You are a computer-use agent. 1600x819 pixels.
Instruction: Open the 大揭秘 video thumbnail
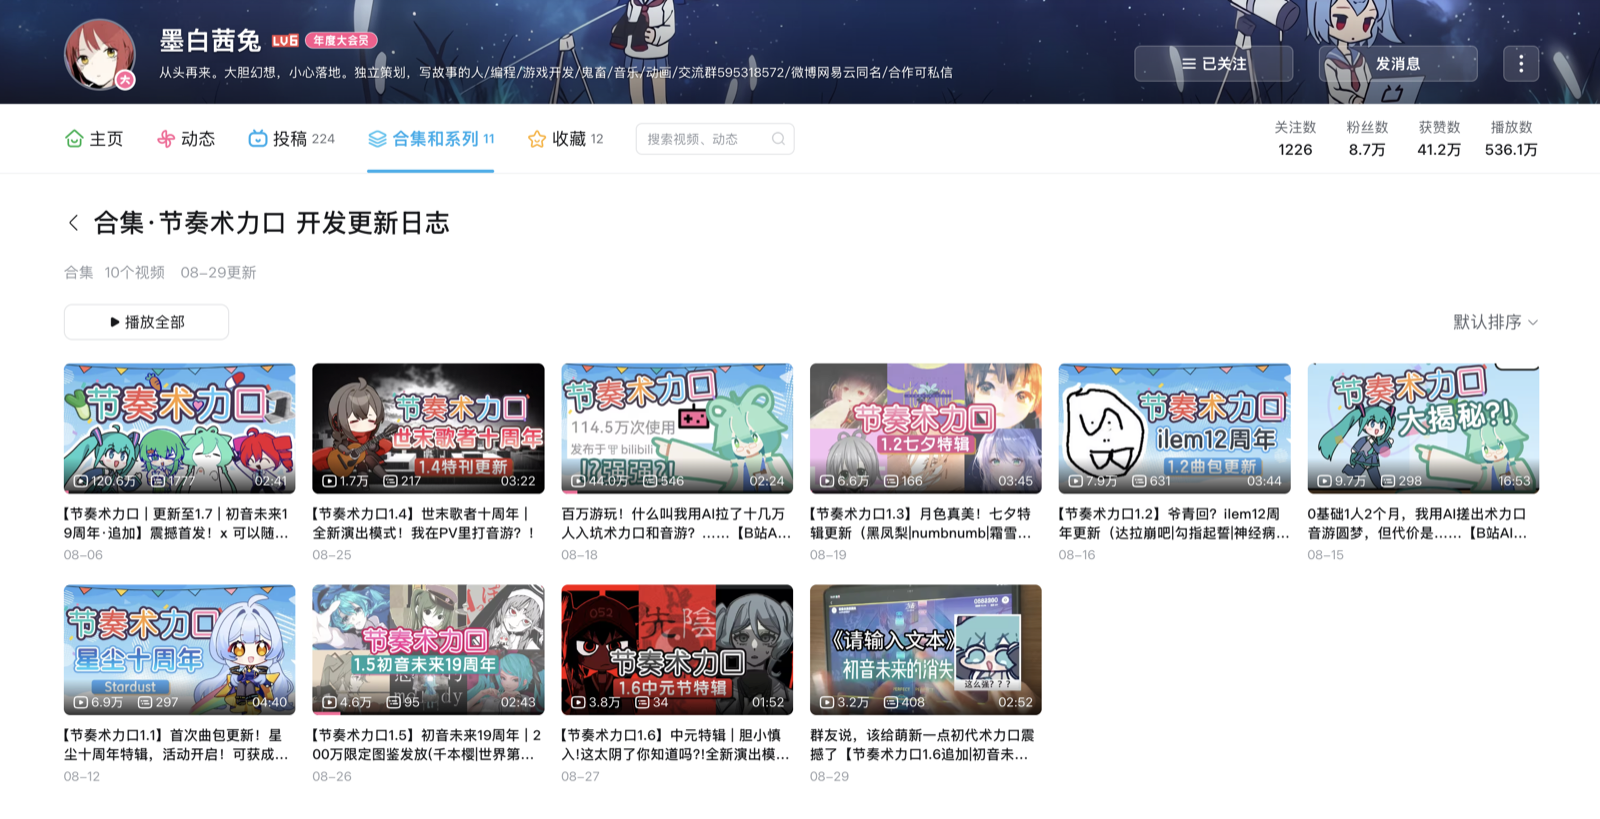tap(1423, 428)
